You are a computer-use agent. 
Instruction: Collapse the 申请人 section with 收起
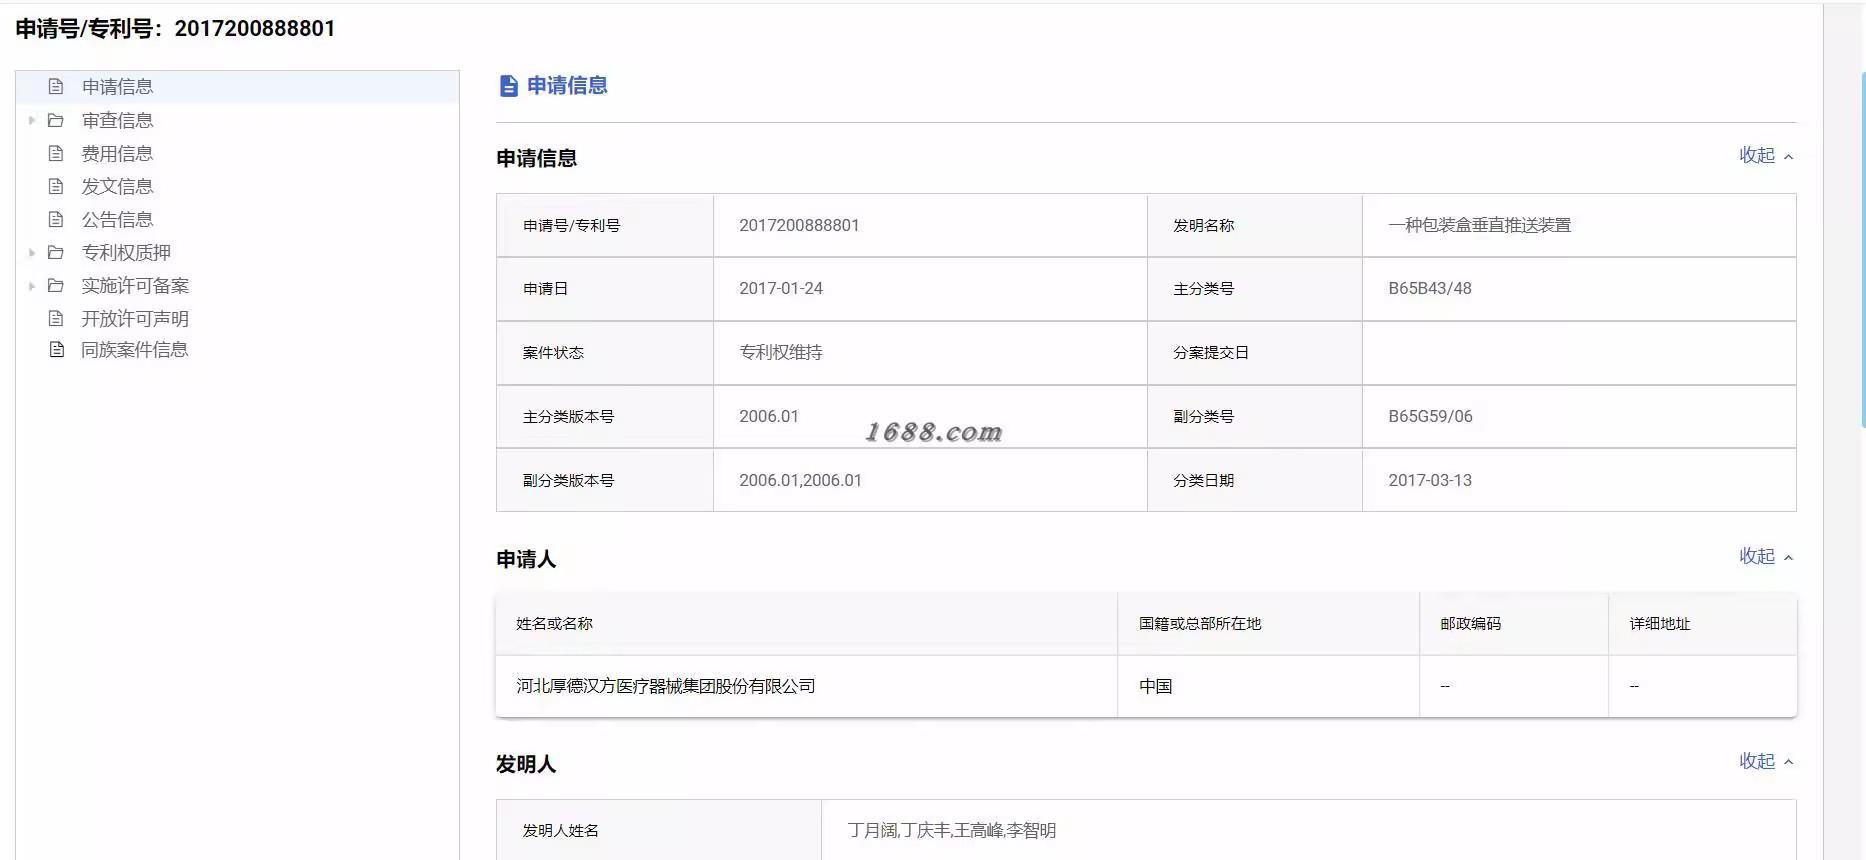1766,556
